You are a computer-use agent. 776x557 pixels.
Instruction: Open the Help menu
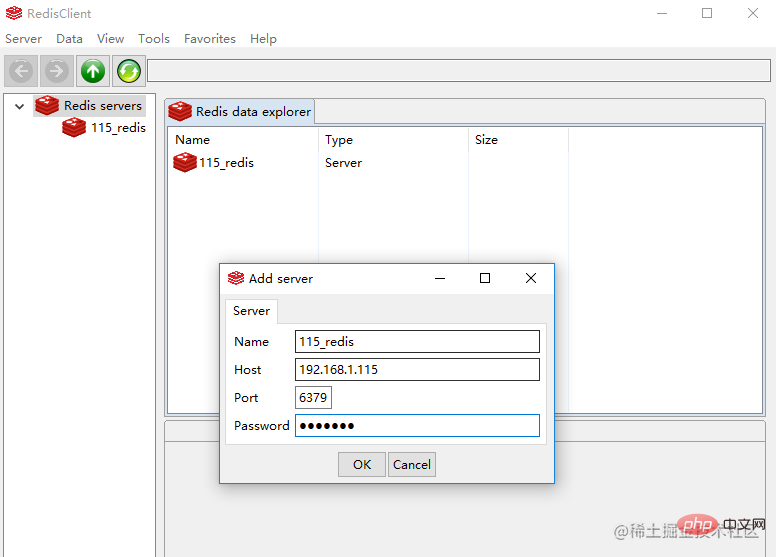pyautogui.click(x=263, y=39)
